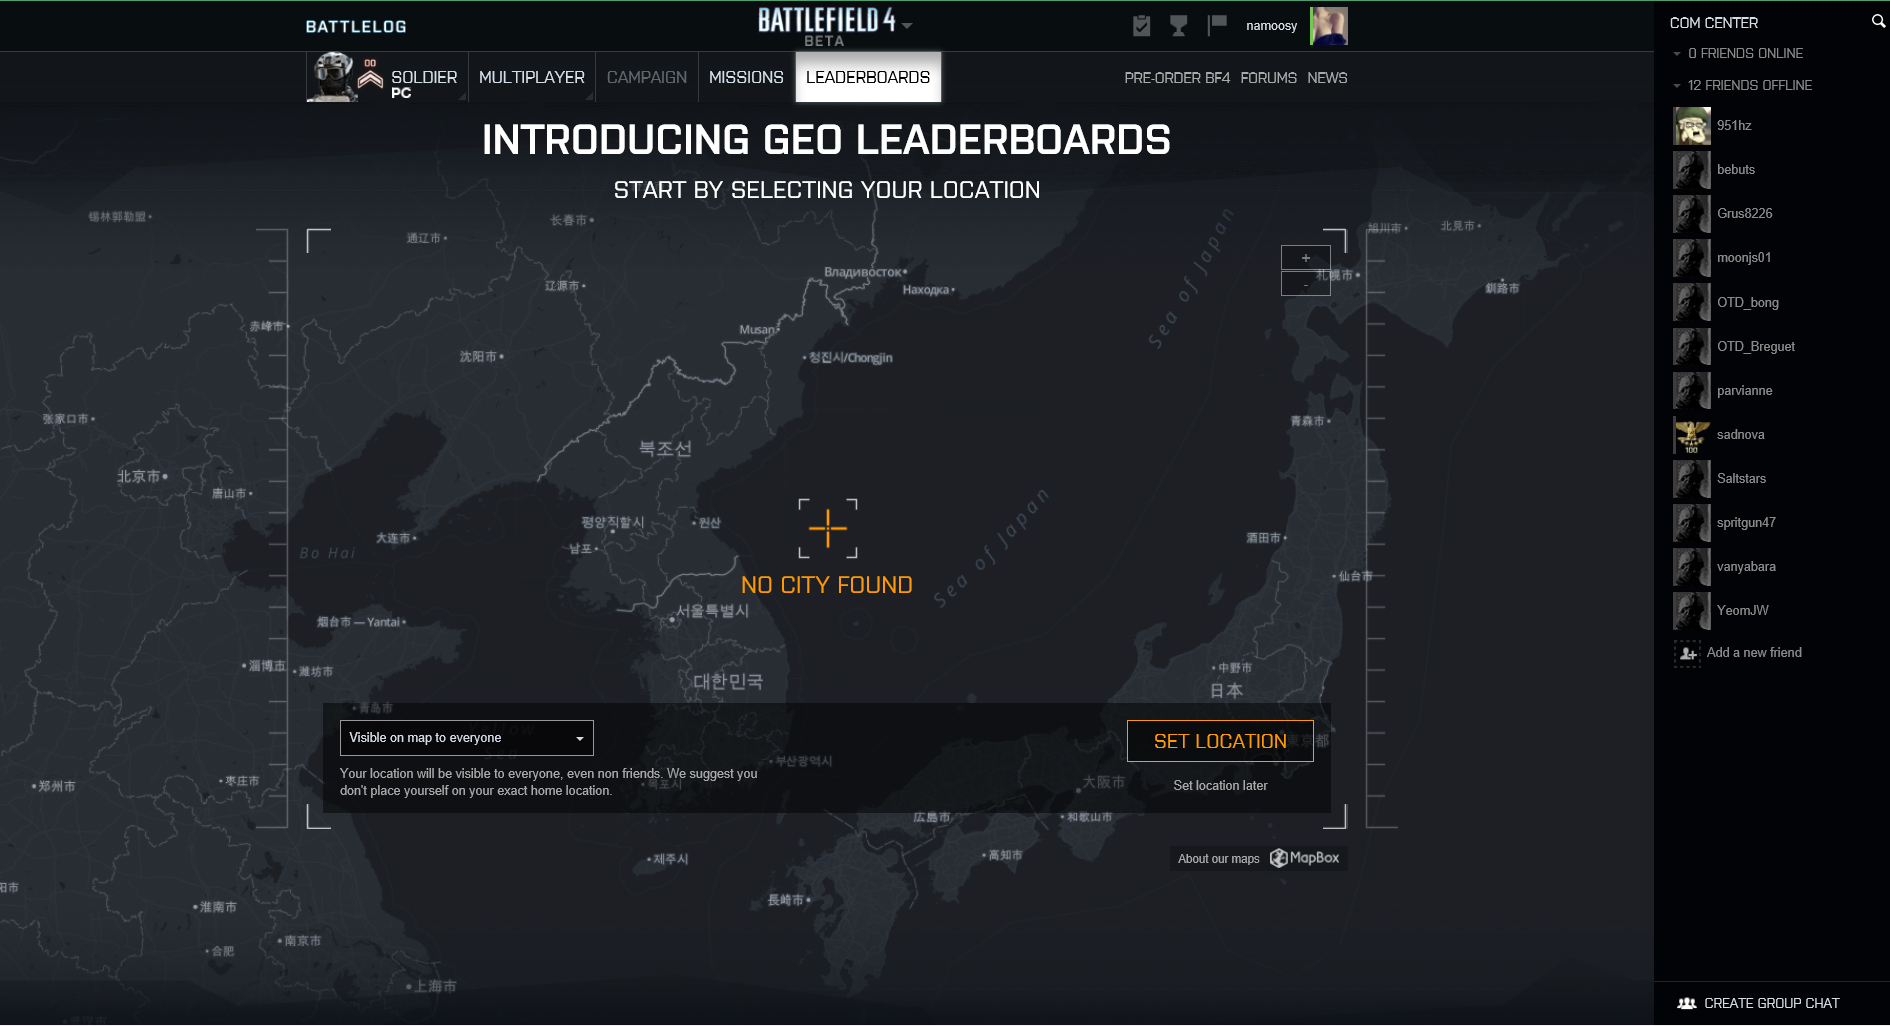Viewport: 1890px width, 1026px height.
Task: Search friends with magnifier icon in Com Center
Action: (1878, 21)
